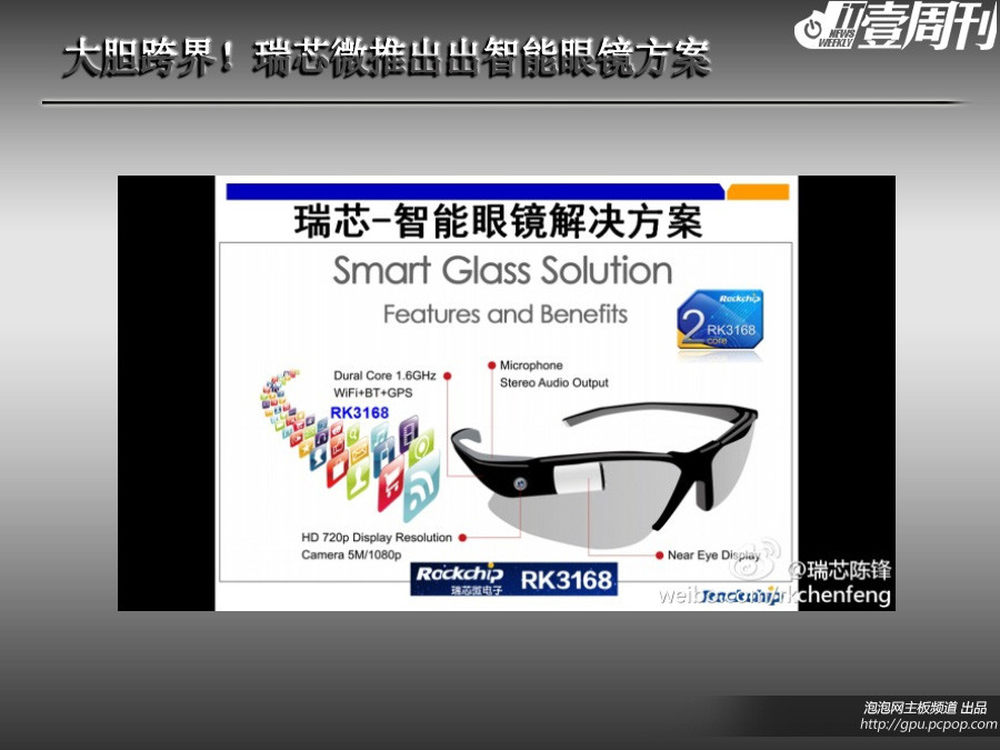Screen dimensions: 1000x750
Task: Click the 泡泡网主板频道 出品 credit text
Action: pyautogui.click(x=925, y=707)
